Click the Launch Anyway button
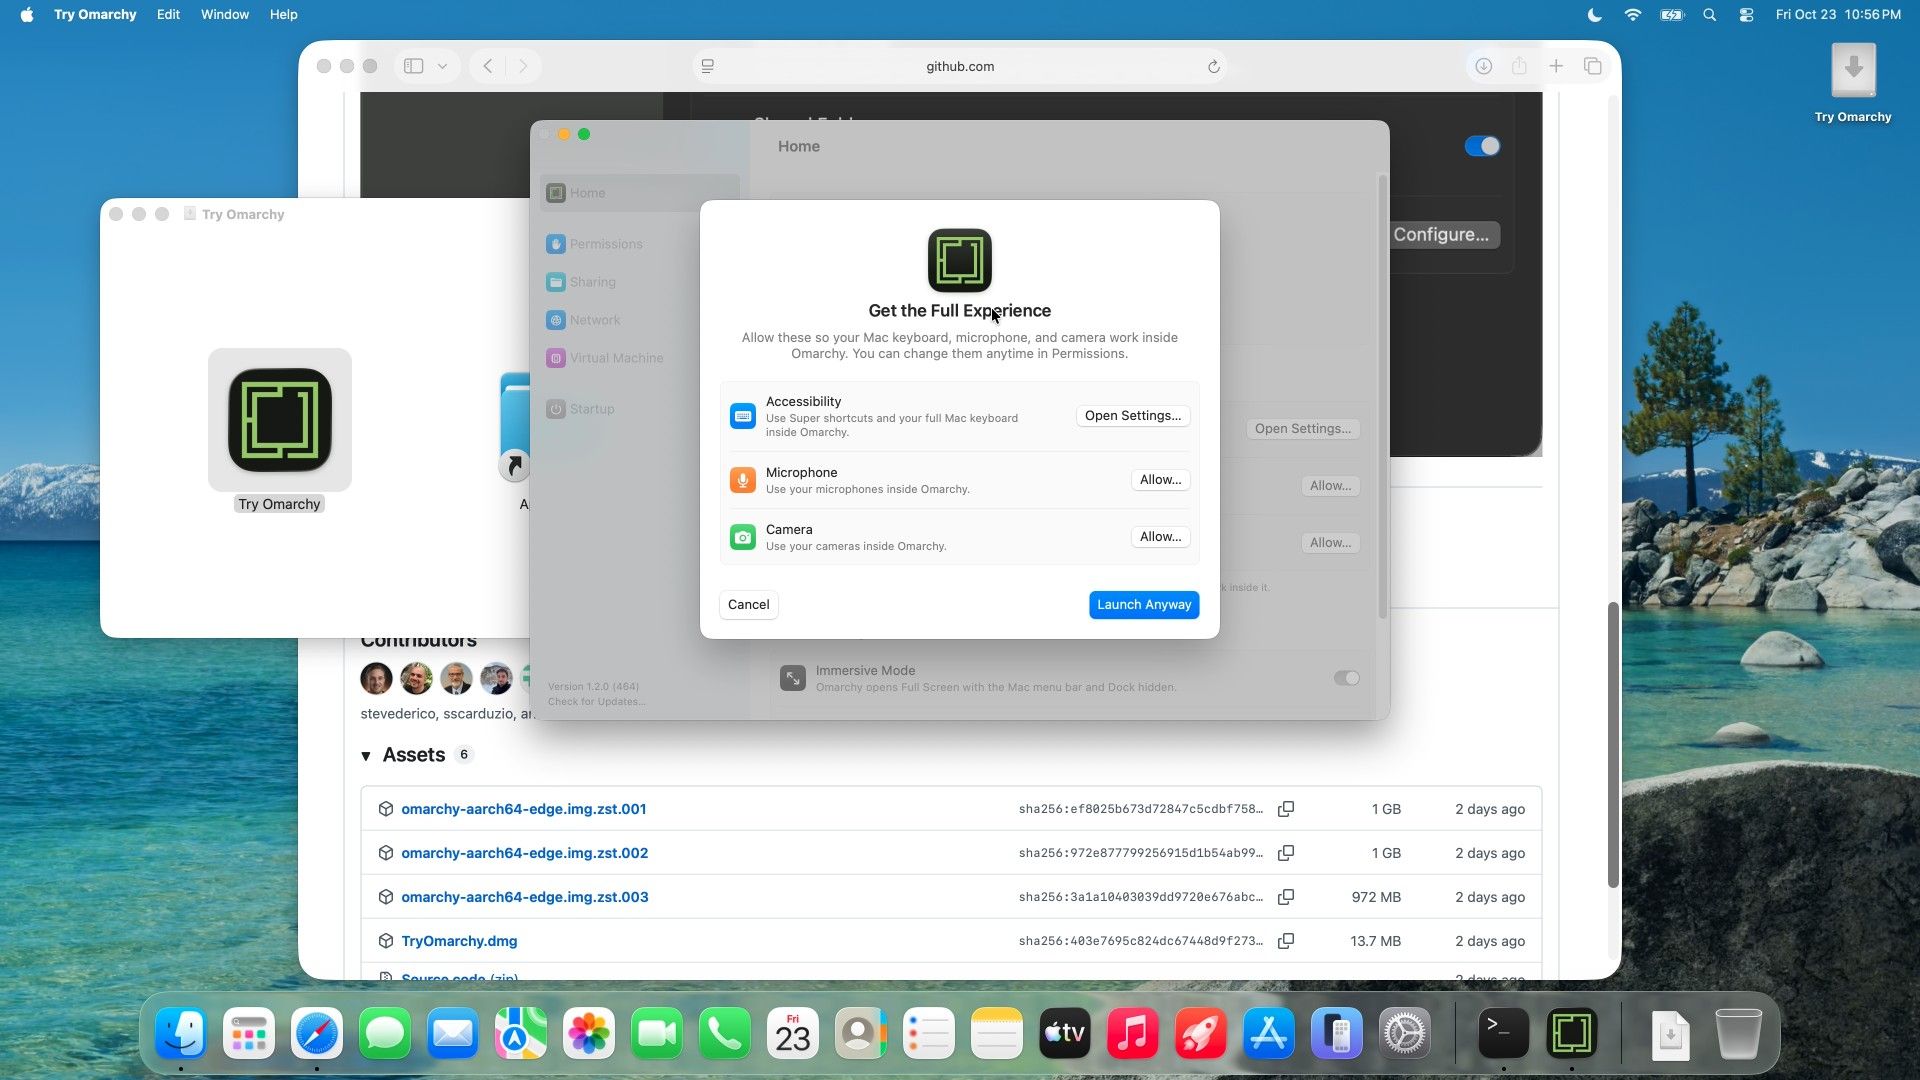 [x=1144, y=605]
